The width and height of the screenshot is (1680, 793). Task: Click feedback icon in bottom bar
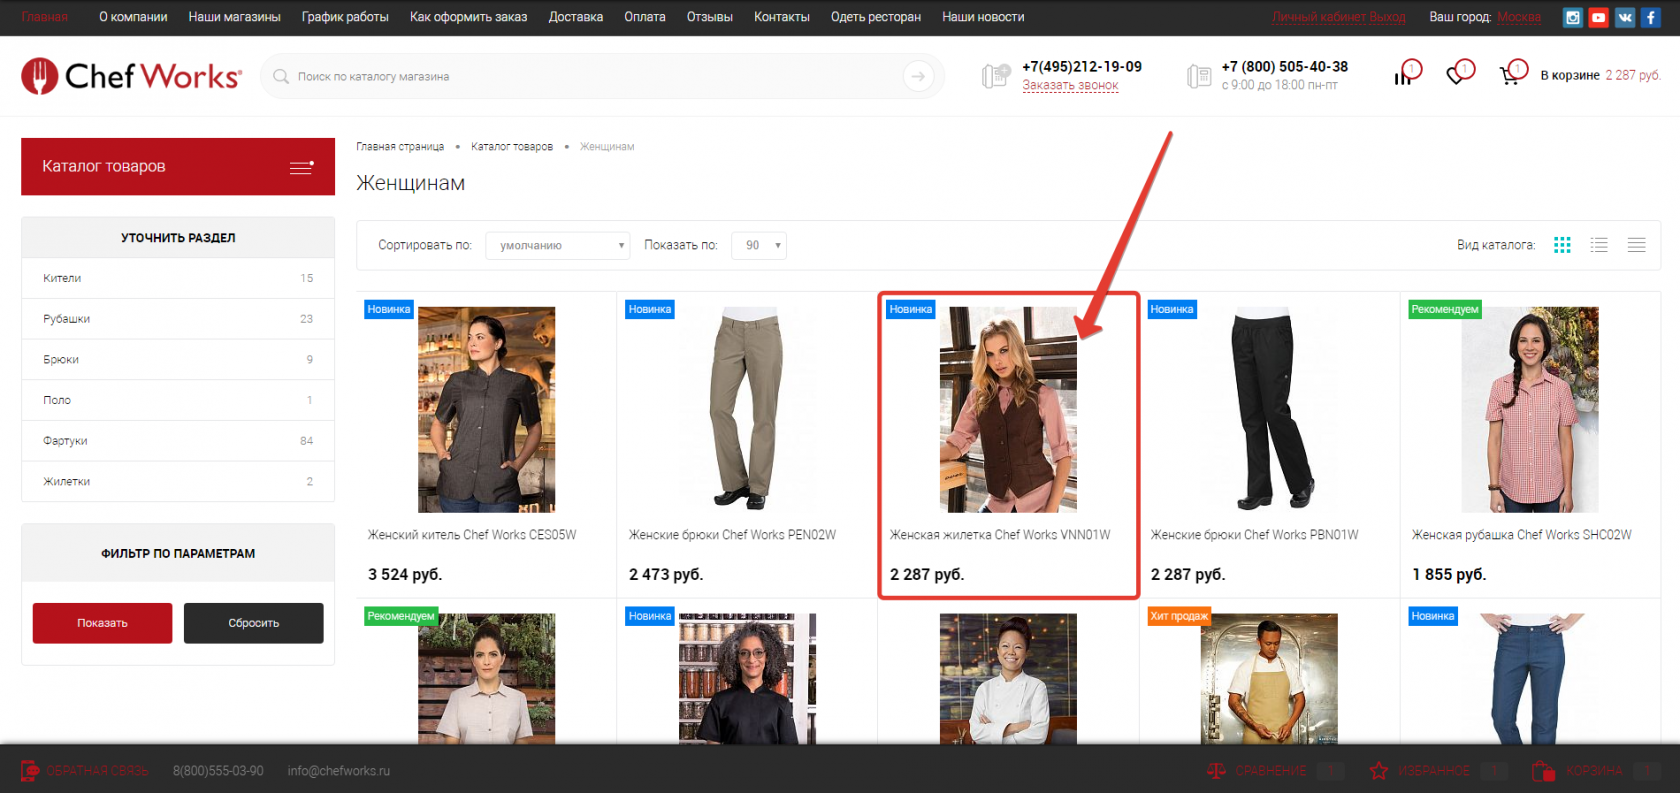tap(31, 771)
